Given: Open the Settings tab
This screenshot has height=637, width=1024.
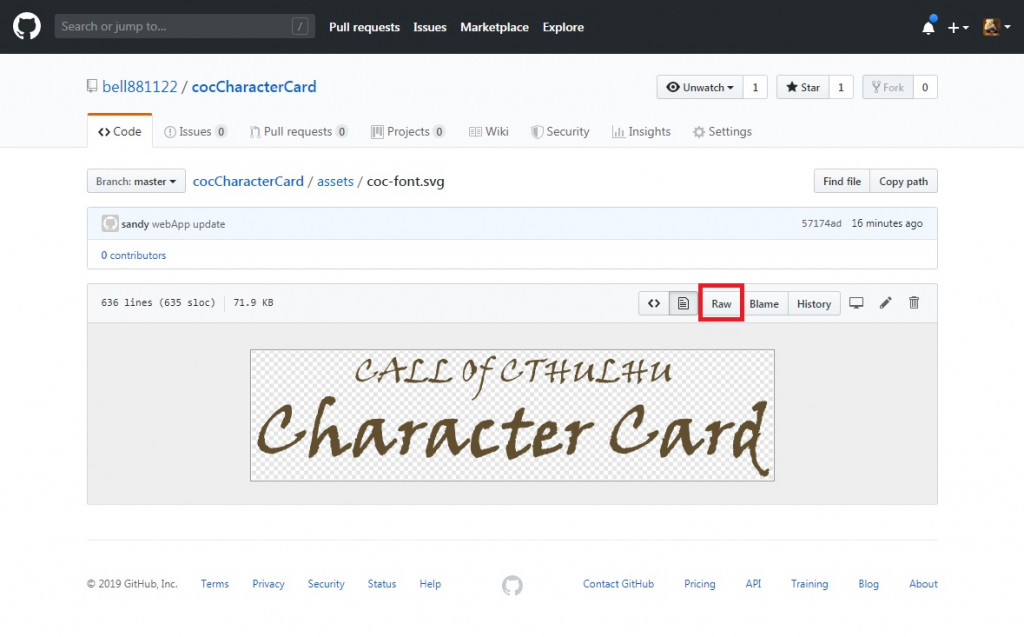Looking at the screenshot, I should coord(722,131).
